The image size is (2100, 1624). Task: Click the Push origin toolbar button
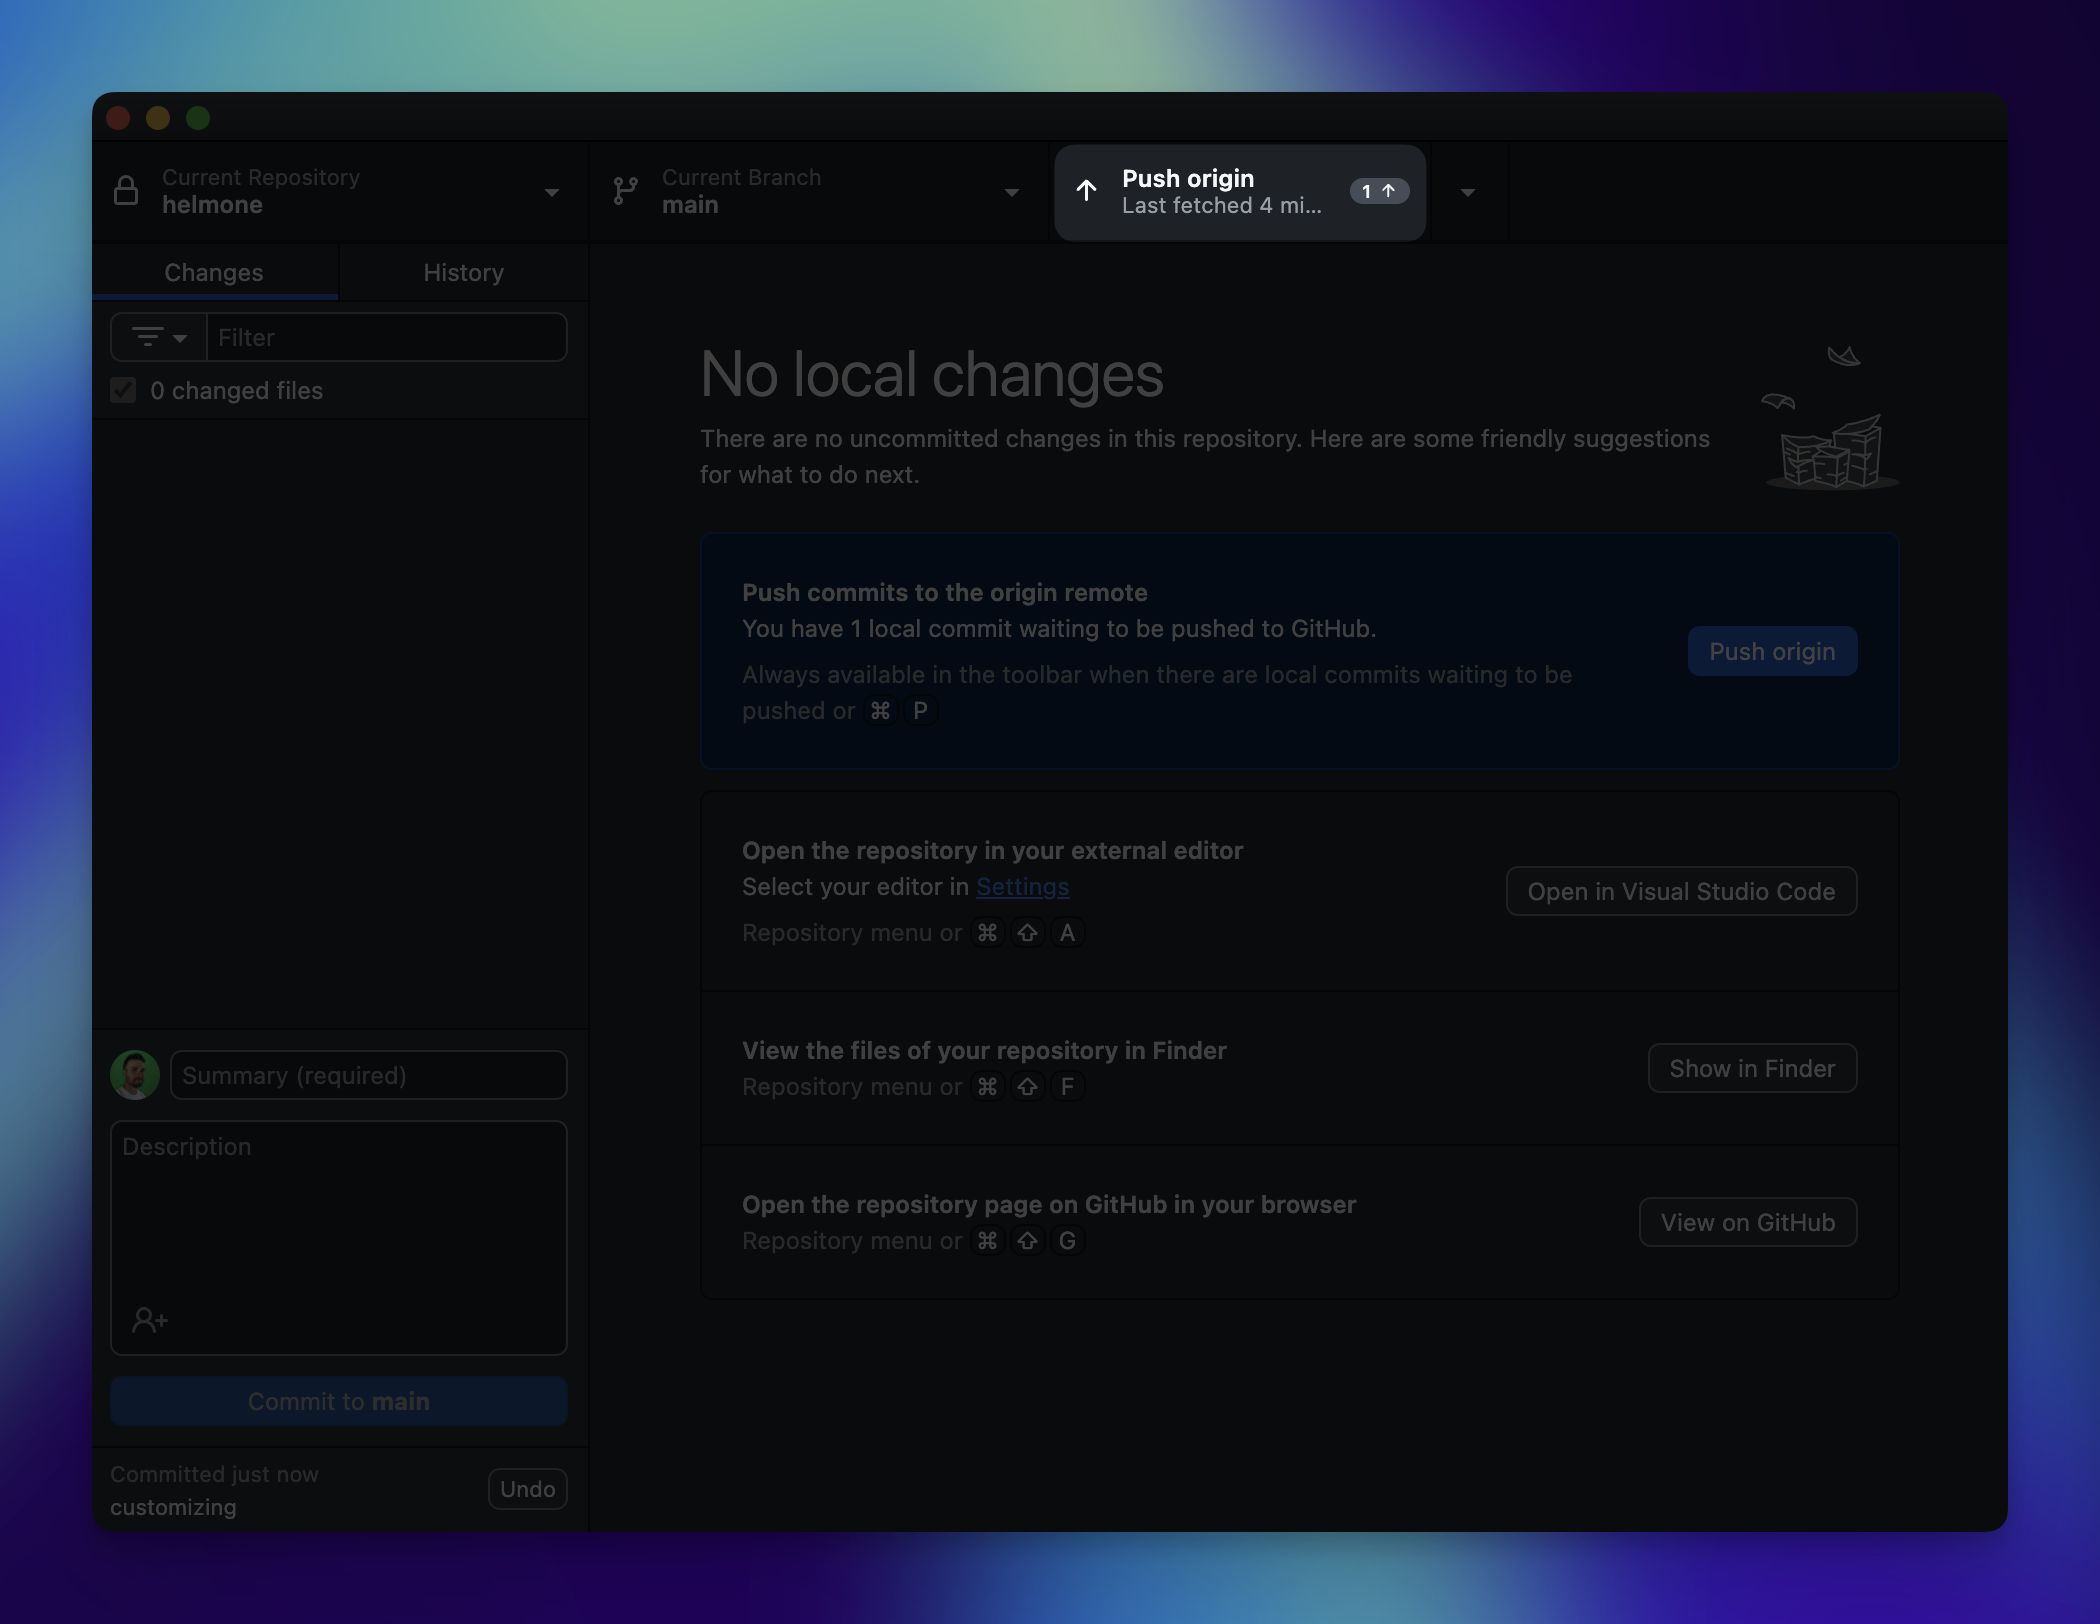[1240, 192]
